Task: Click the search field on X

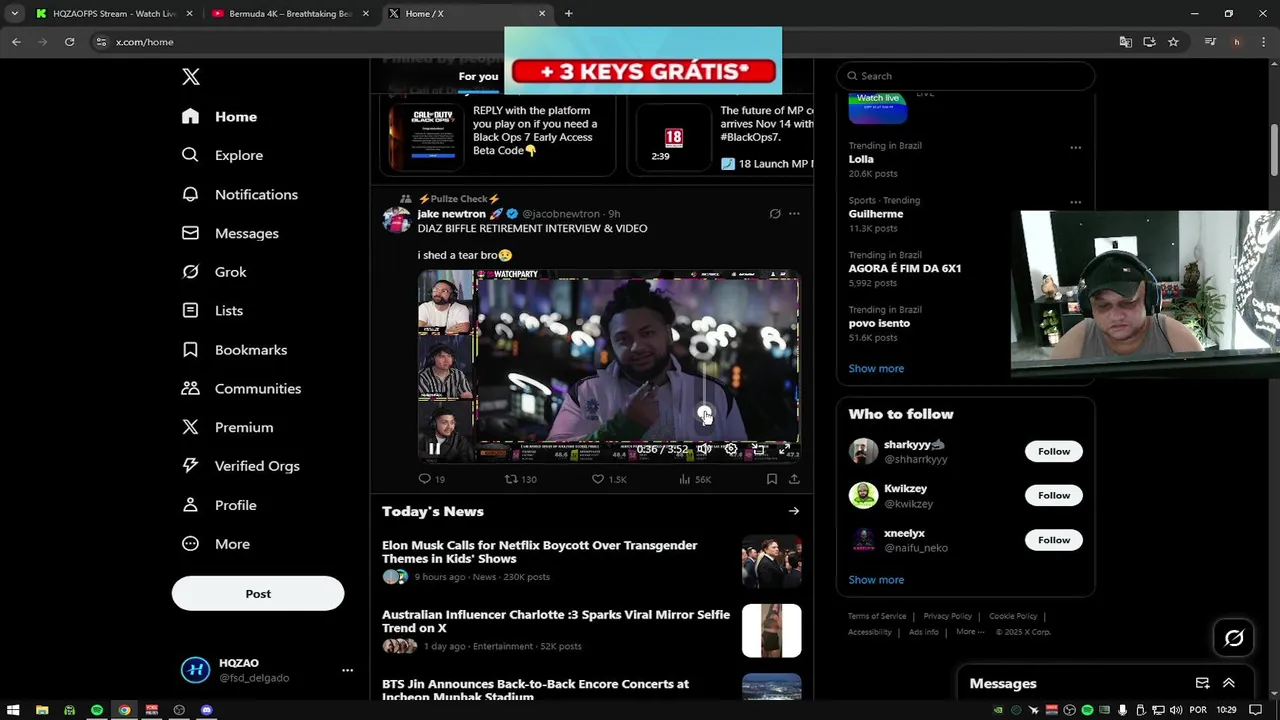Action: (x=966, y=76)
